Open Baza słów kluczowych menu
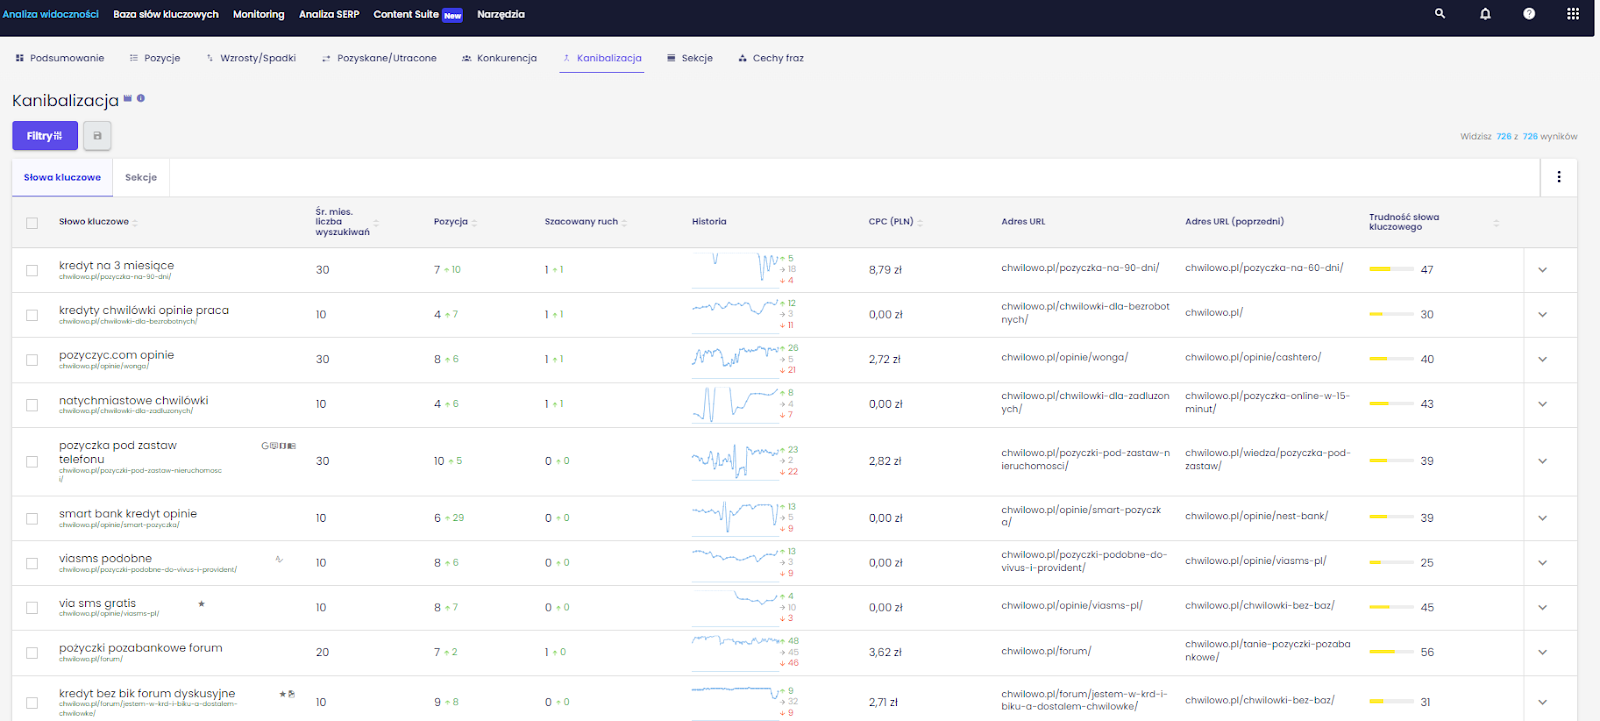 pos(166,14)
